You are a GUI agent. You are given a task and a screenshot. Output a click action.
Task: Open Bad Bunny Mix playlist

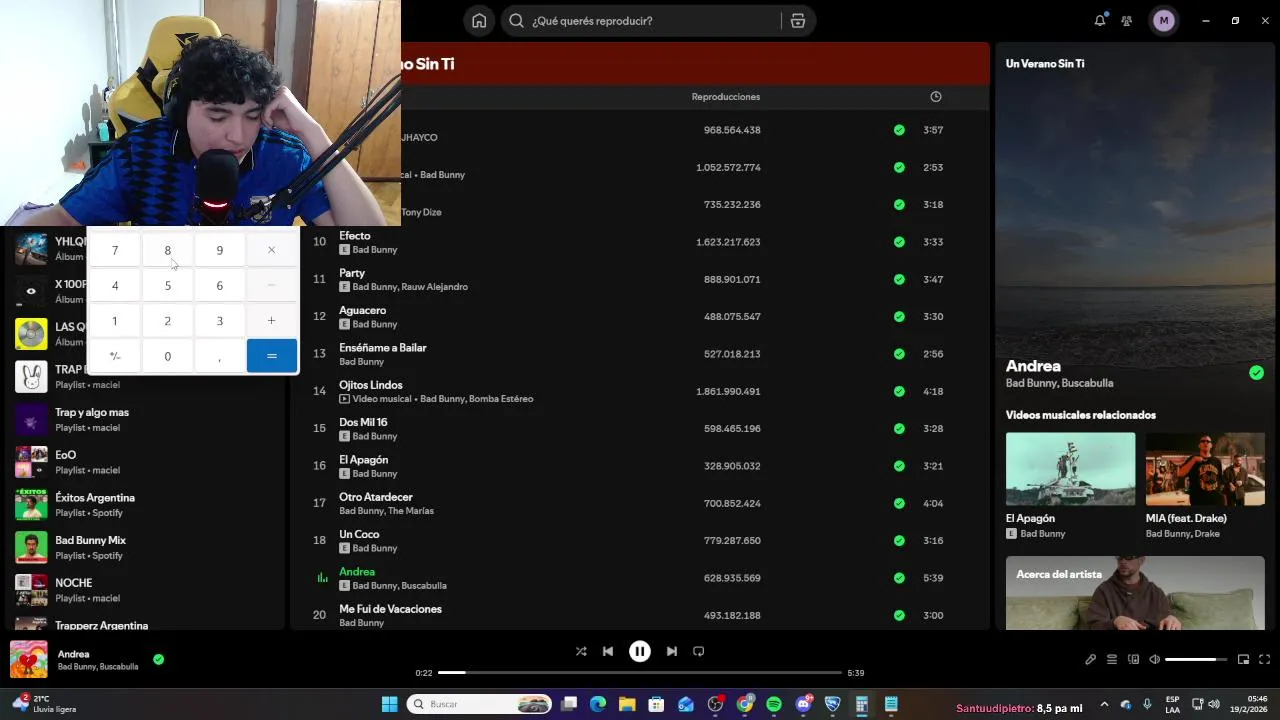click(145, 547)
